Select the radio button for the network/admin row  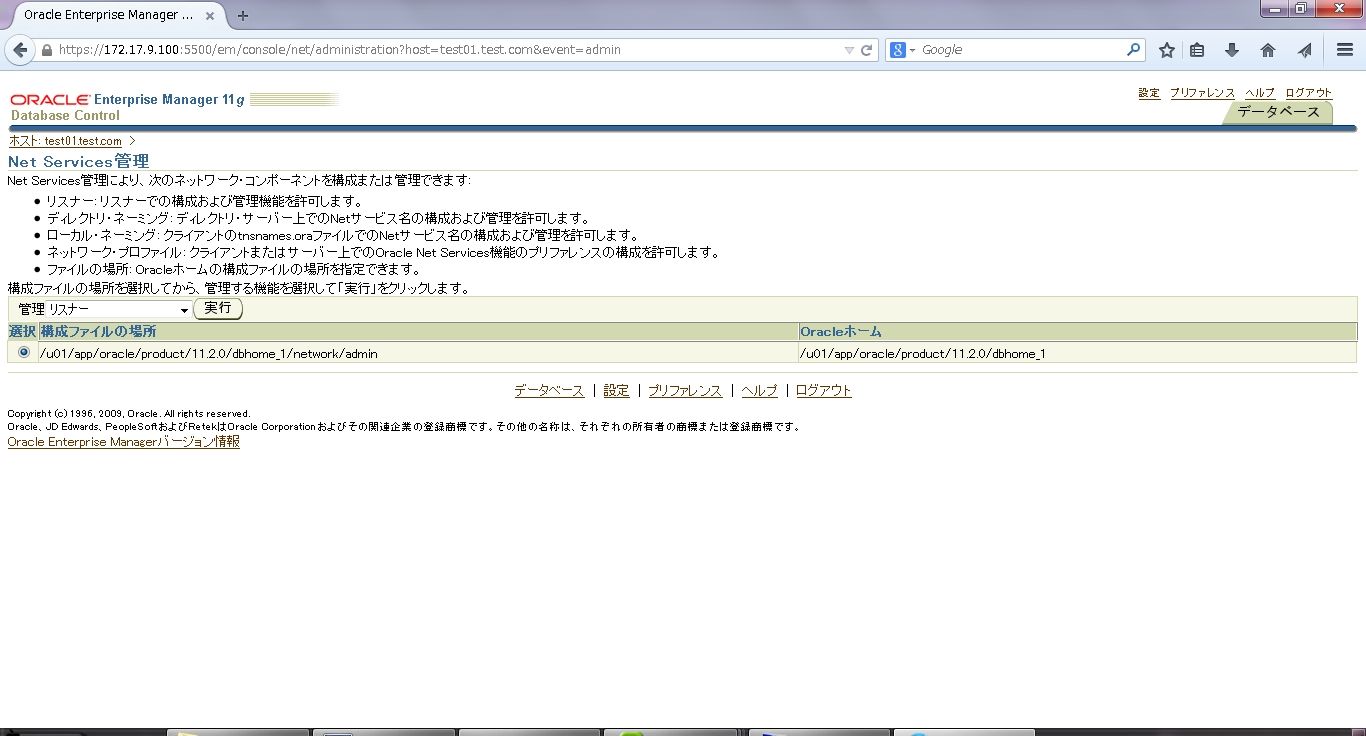23,352
